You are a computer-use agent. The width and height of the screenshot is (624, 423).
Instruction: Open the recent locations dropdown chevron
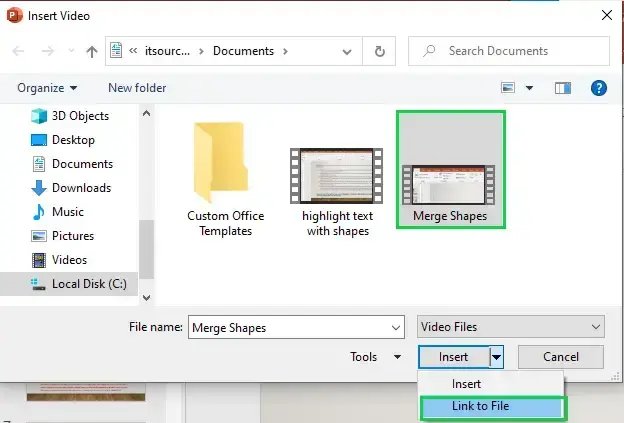(x=71, y=51)
